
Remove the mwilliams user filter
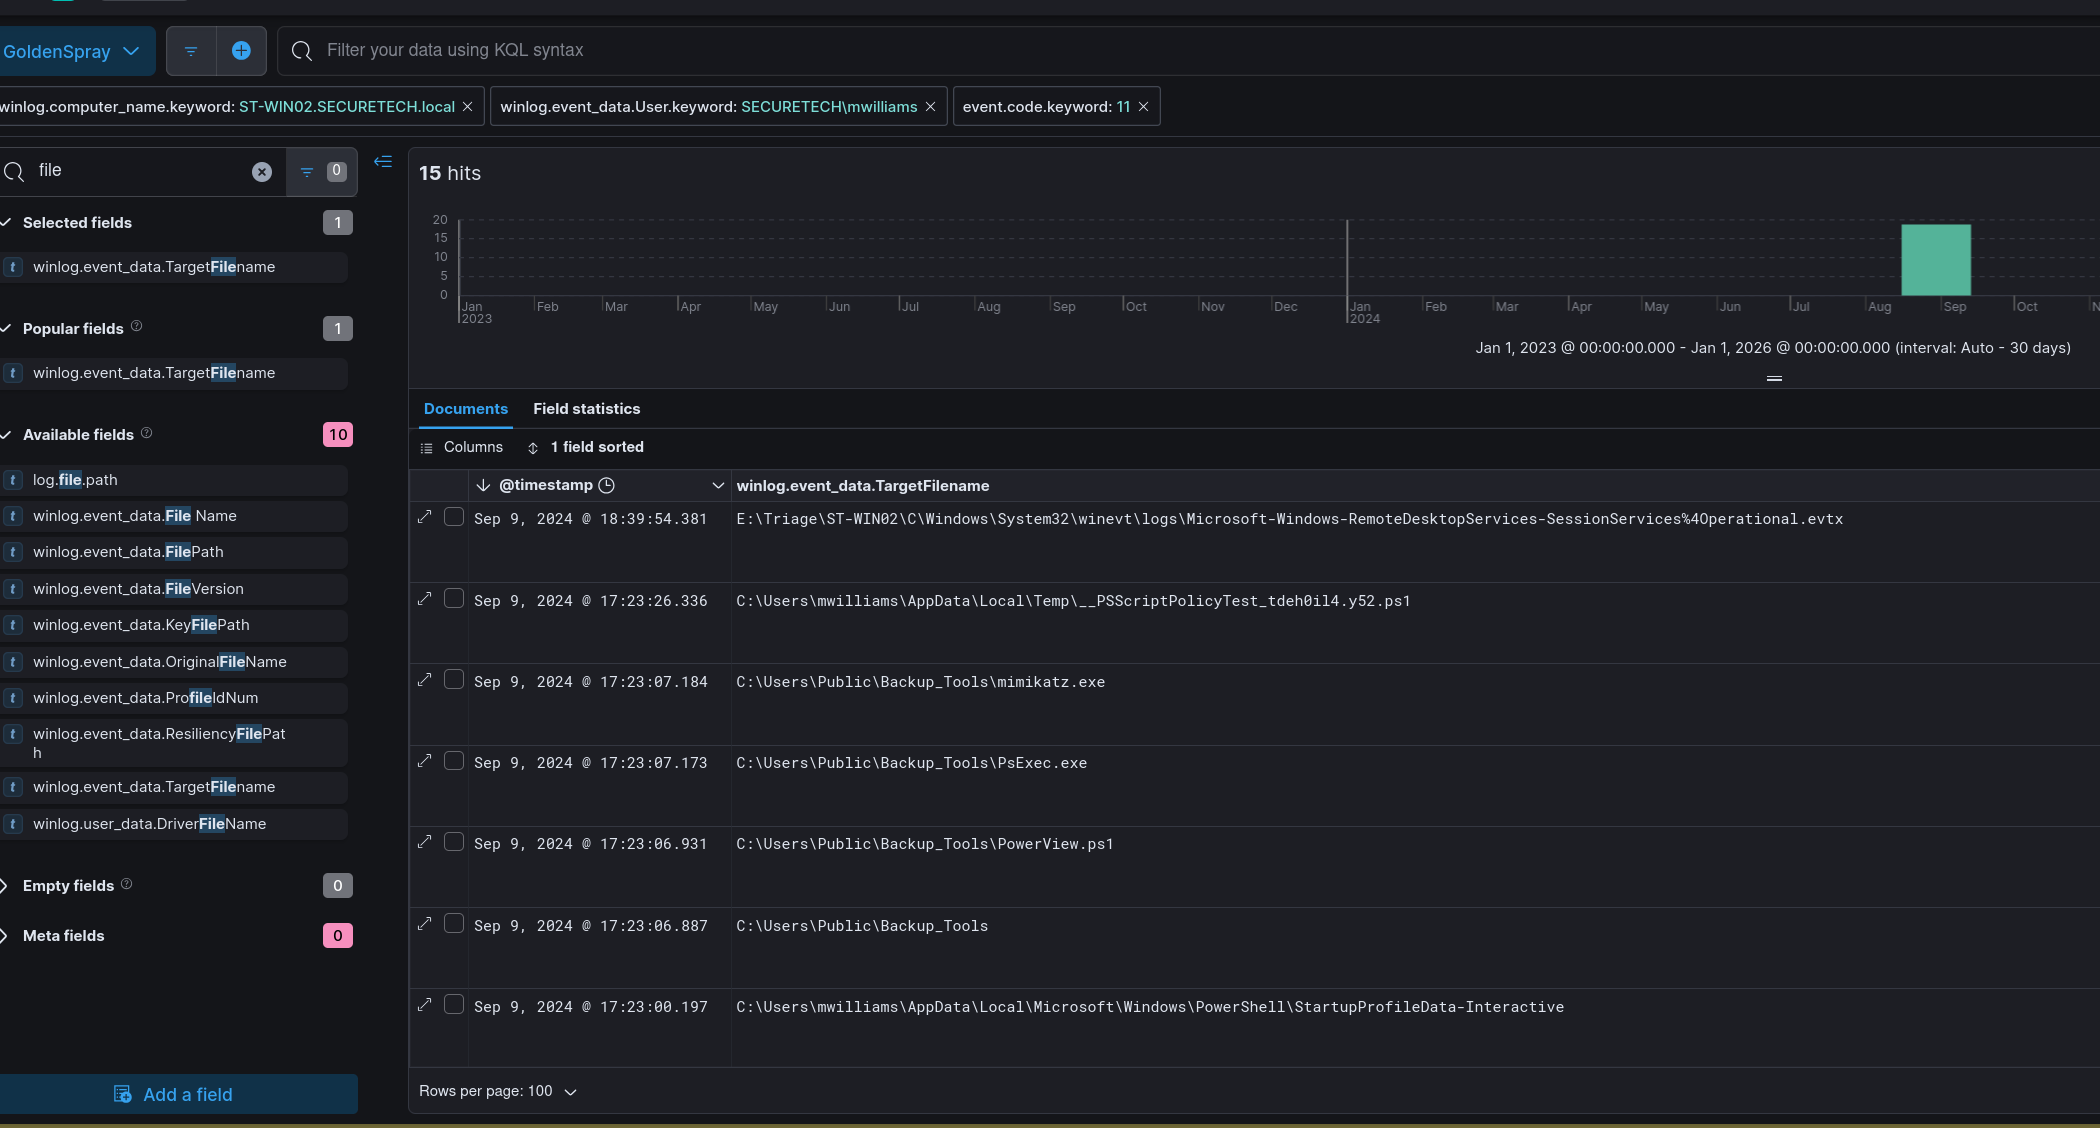pos(931,107)
